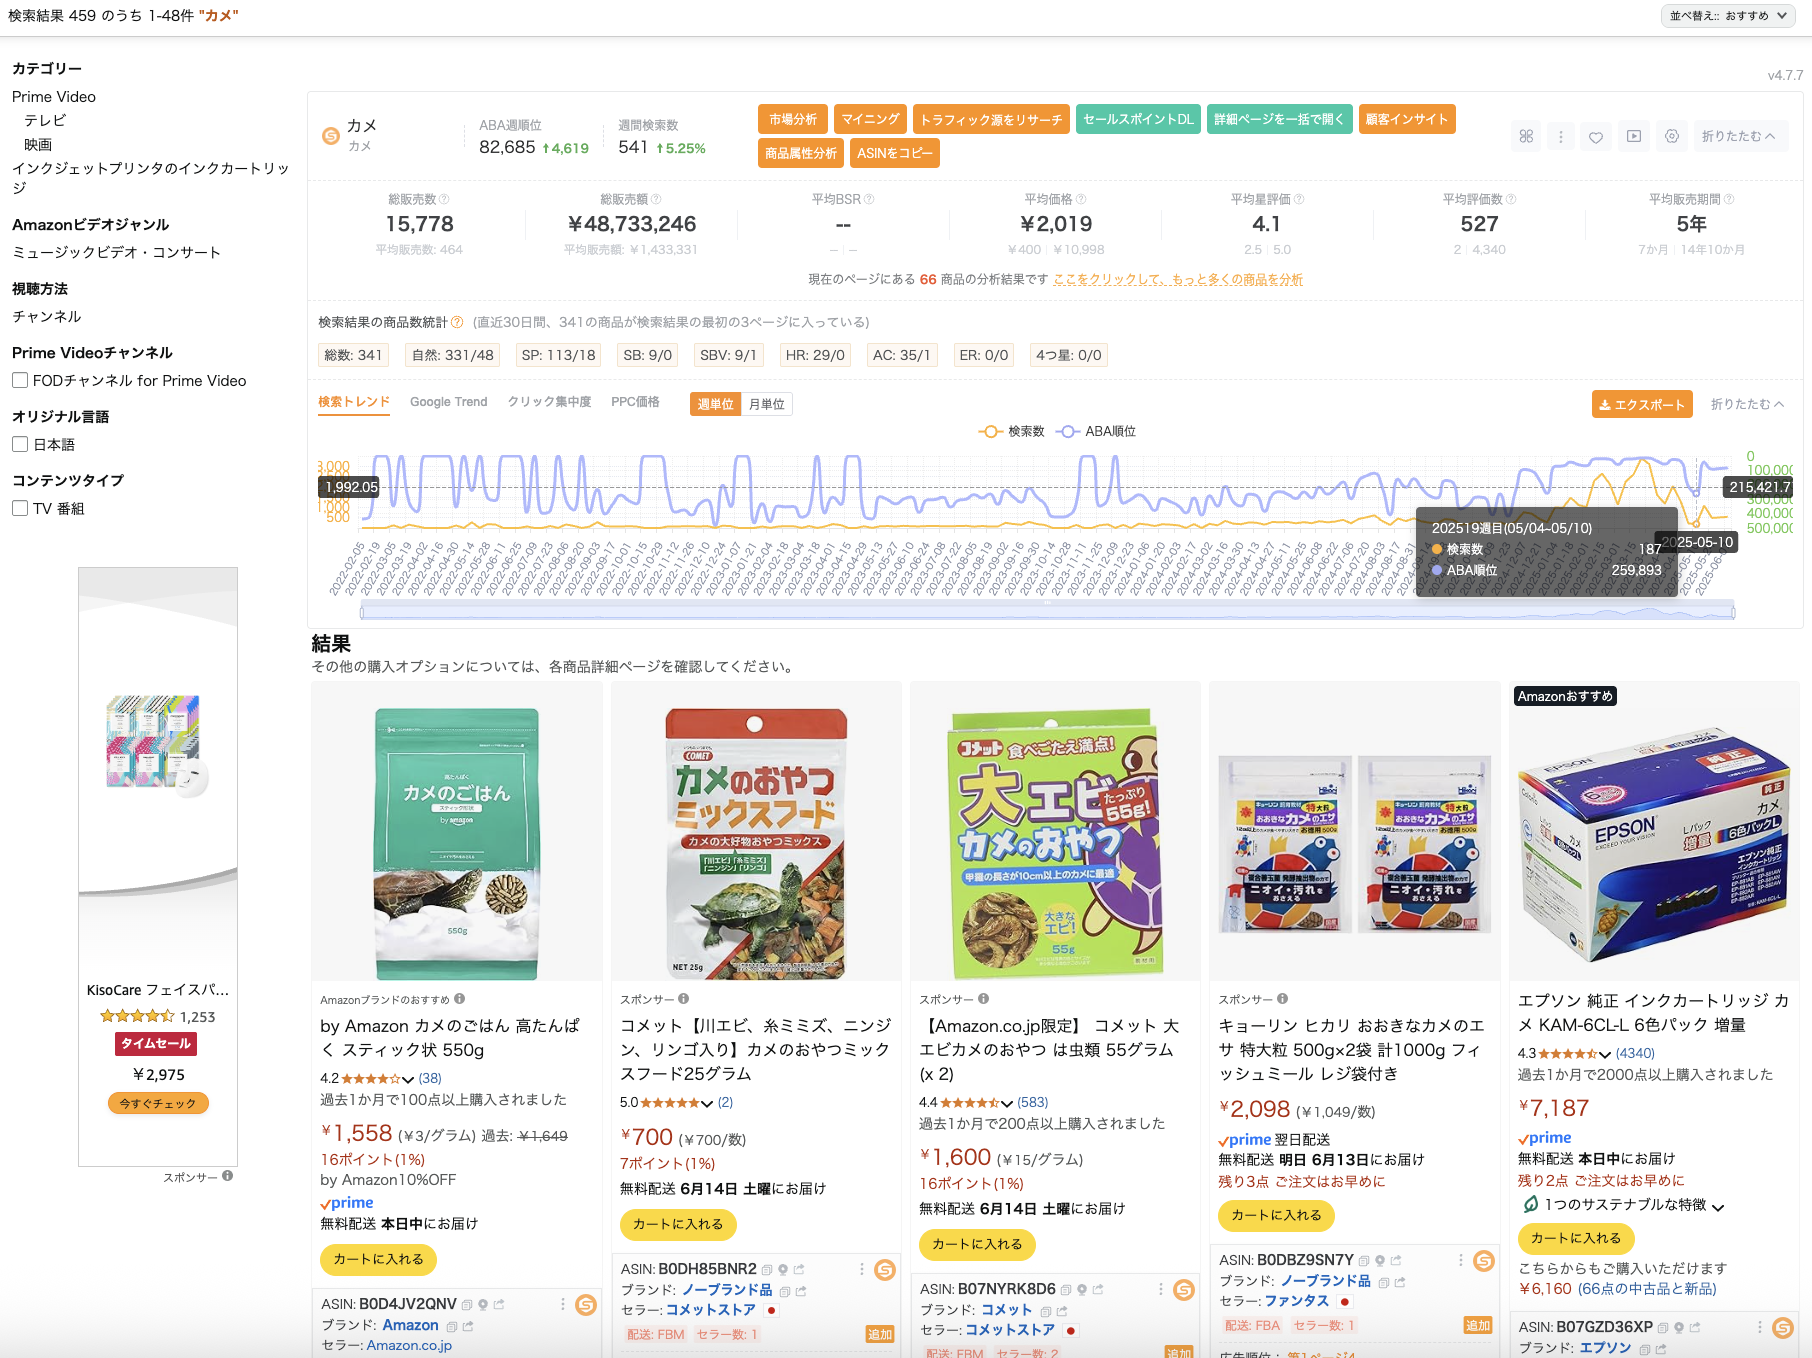Switch to the Google Trend tab
Screen dimensions: 1812x1358
point(449,402)
